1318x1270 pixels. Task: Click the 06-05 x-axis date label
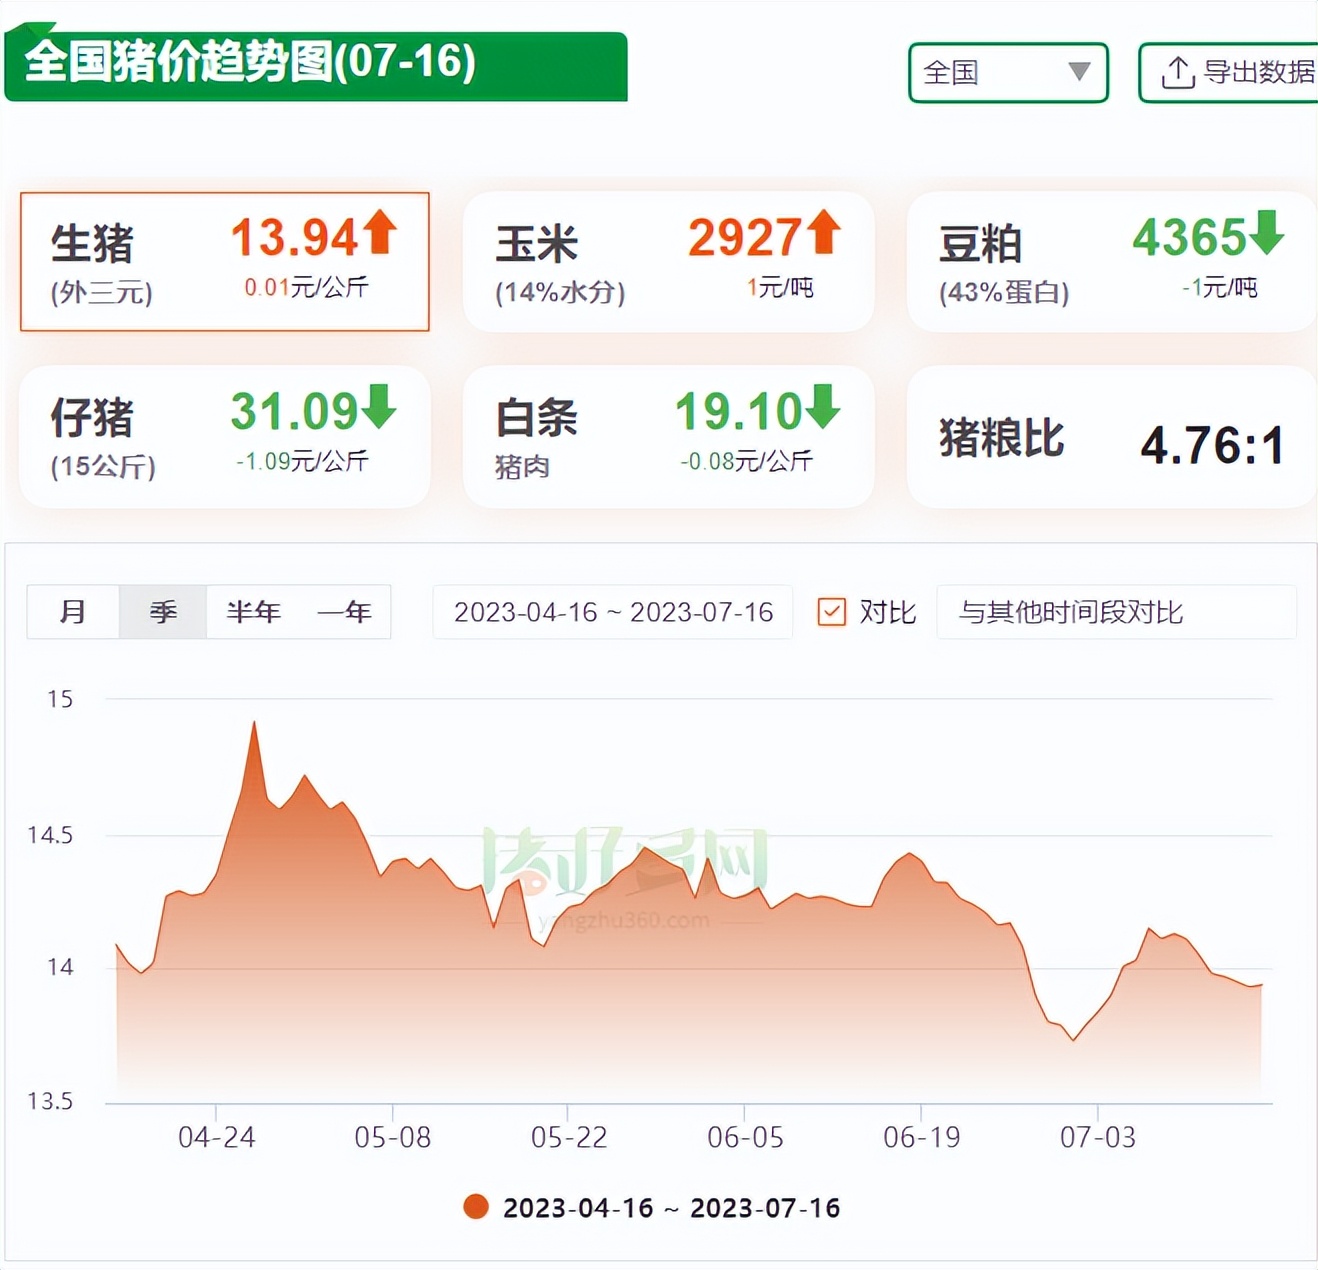(745, 1138)
